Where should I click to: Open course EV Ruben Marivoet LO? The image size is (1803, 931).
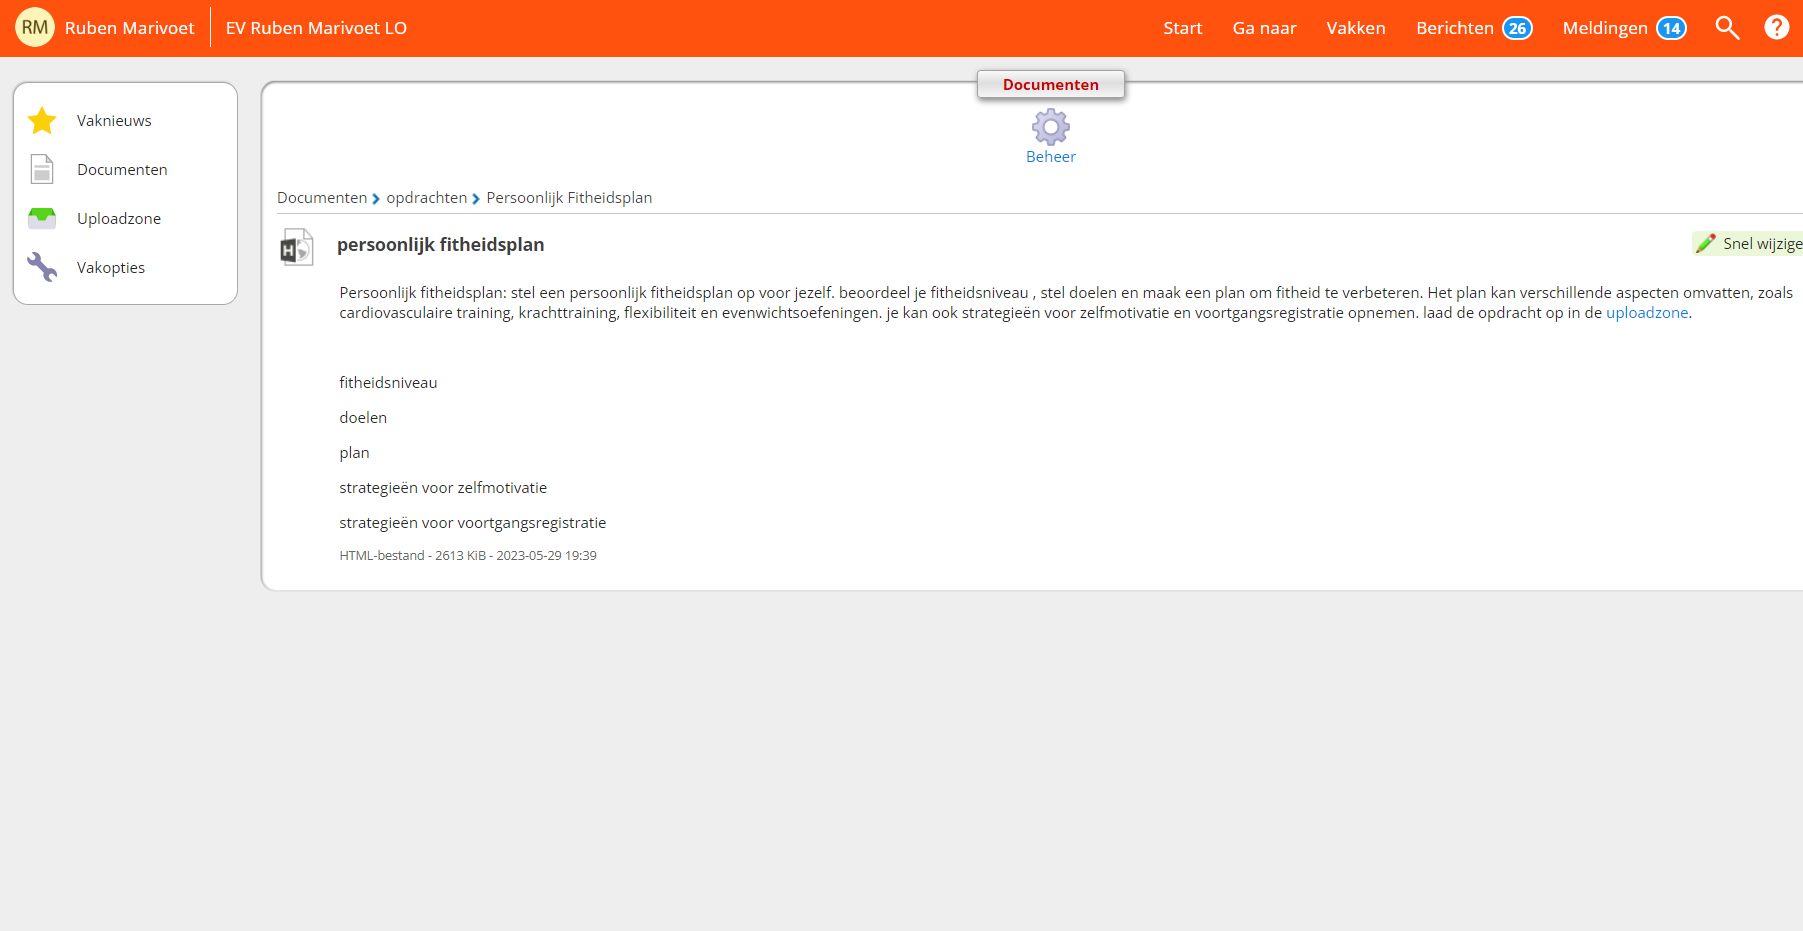coord(316,28)
